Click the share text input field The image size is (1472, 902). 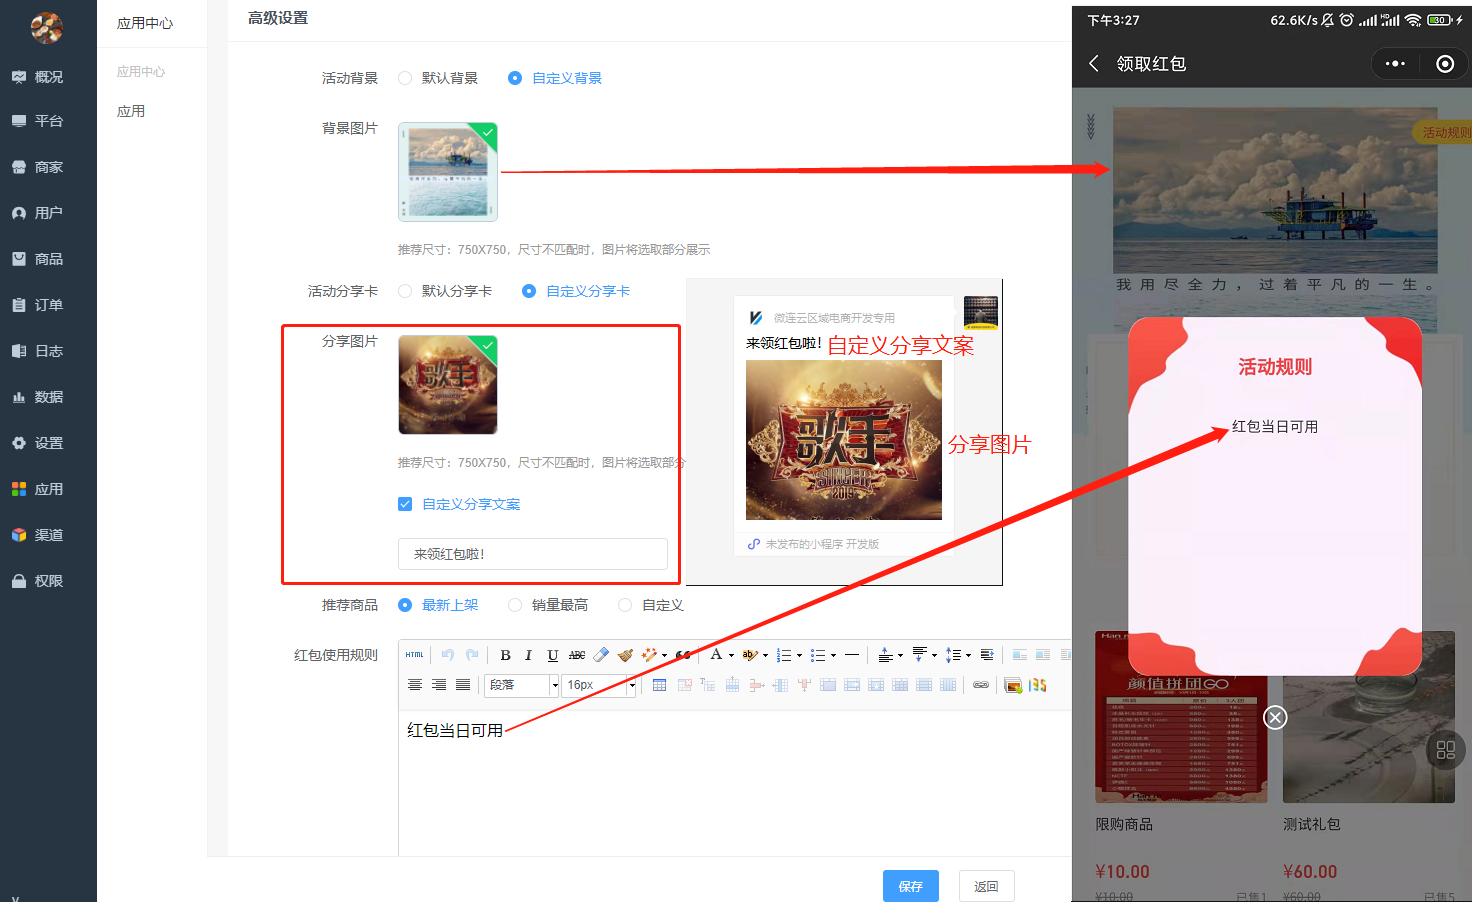pos(532,554)
